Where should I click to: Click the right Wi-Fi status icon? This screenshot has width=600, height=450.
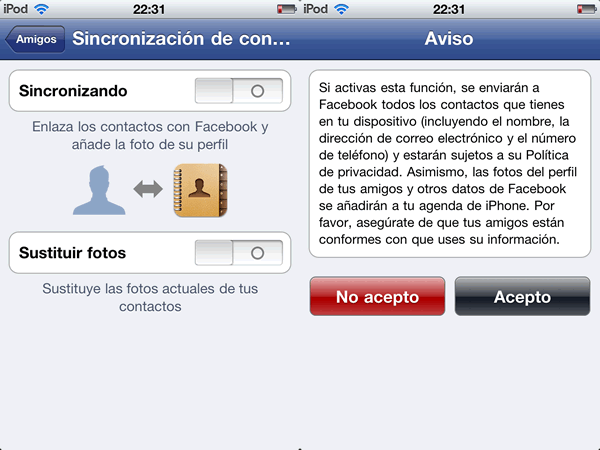[341, 9]
